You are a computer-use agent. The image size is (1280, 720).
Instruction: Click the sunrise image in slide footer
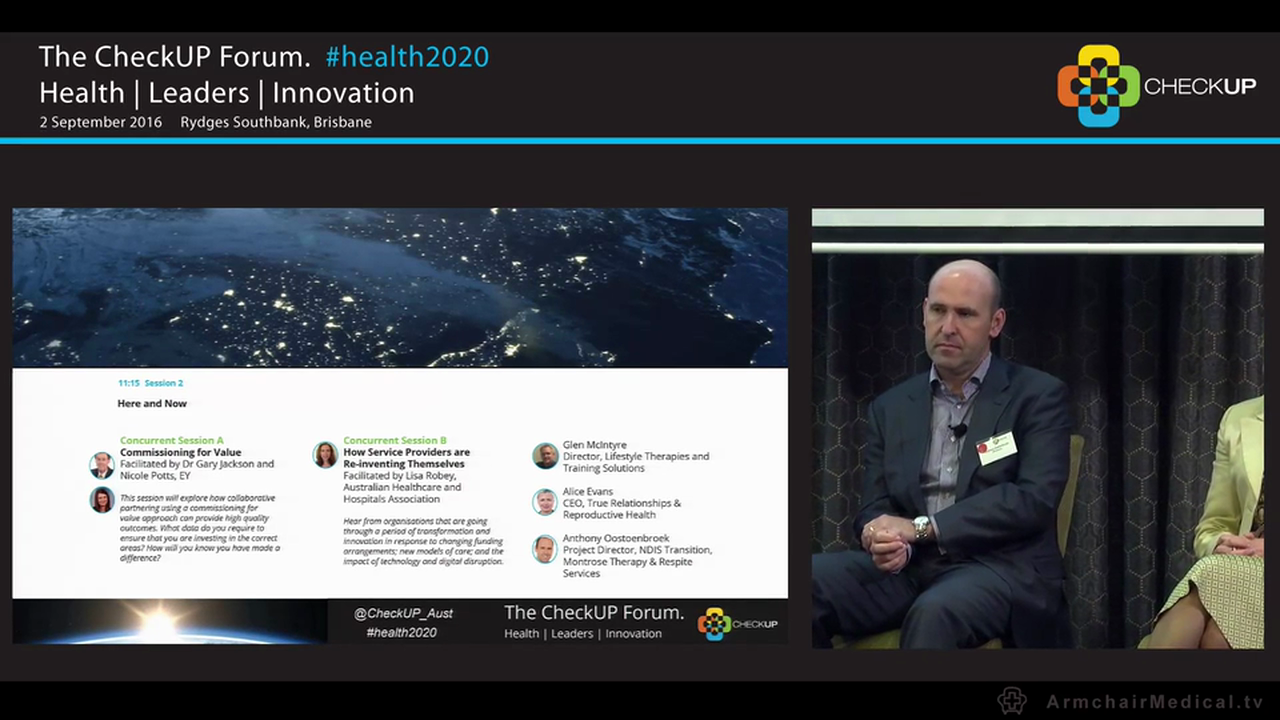coord(170,622)
